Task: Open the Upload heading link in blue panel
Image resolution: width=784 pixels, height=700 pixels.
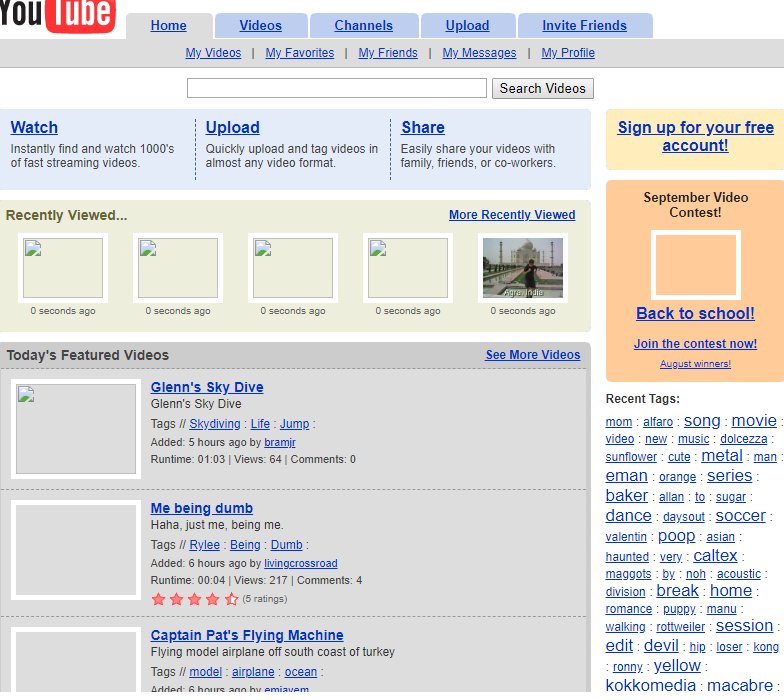Action: click(232, 128)
